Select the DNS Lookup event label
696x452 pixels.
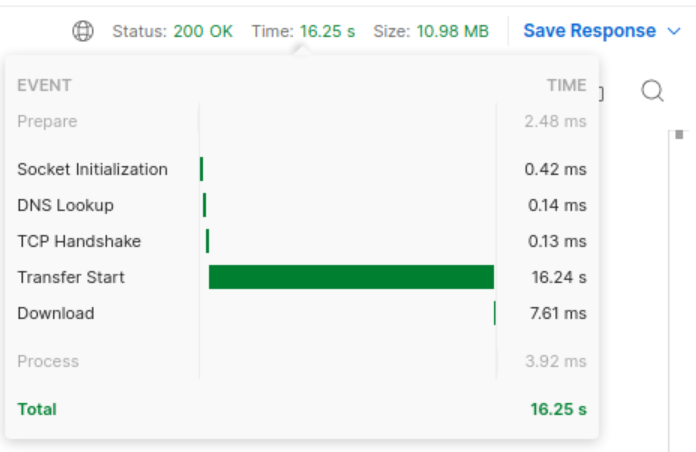(x=65, y=205)
